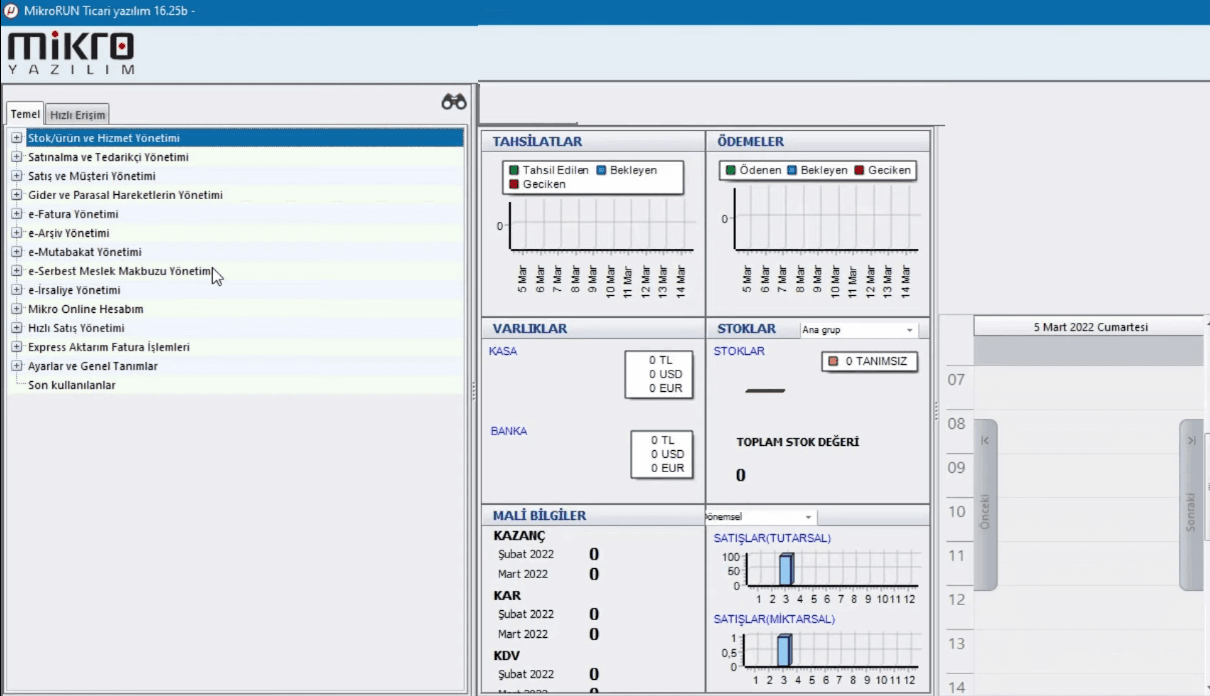Click the BANKA label
The image size is (1210, 696).
pyautogui.click(x=509, y=431)
